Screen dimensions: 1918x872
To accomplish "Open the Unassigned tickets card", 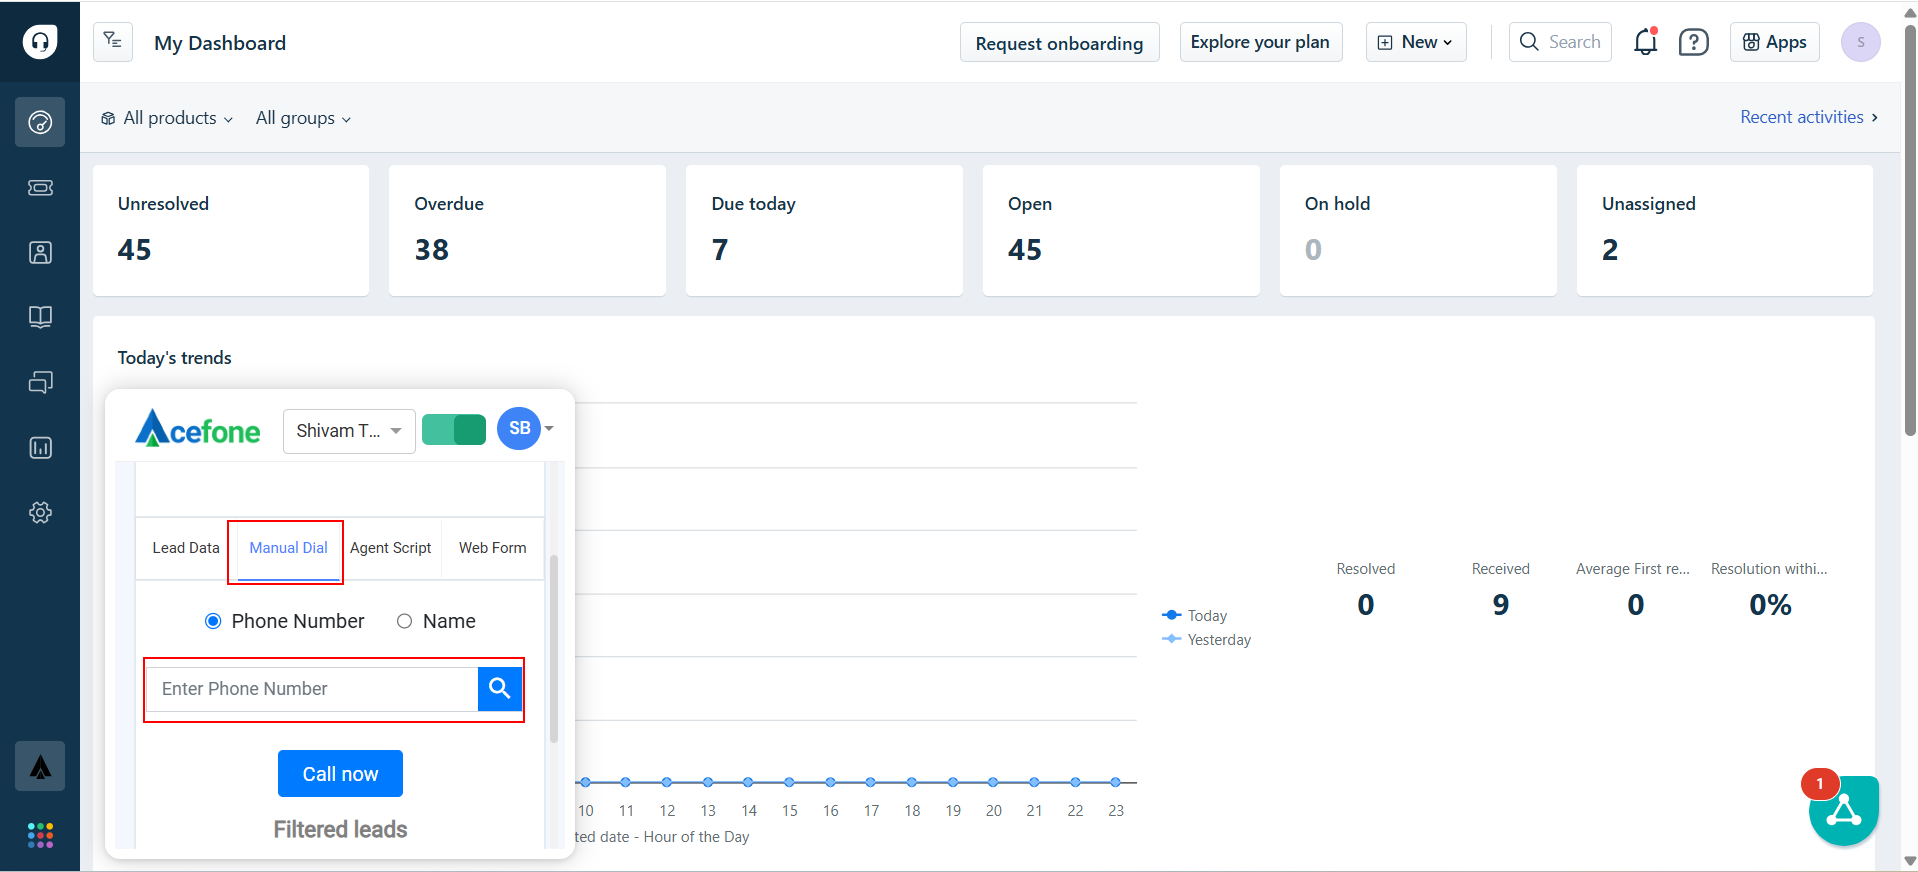I will click(1725, 230).
